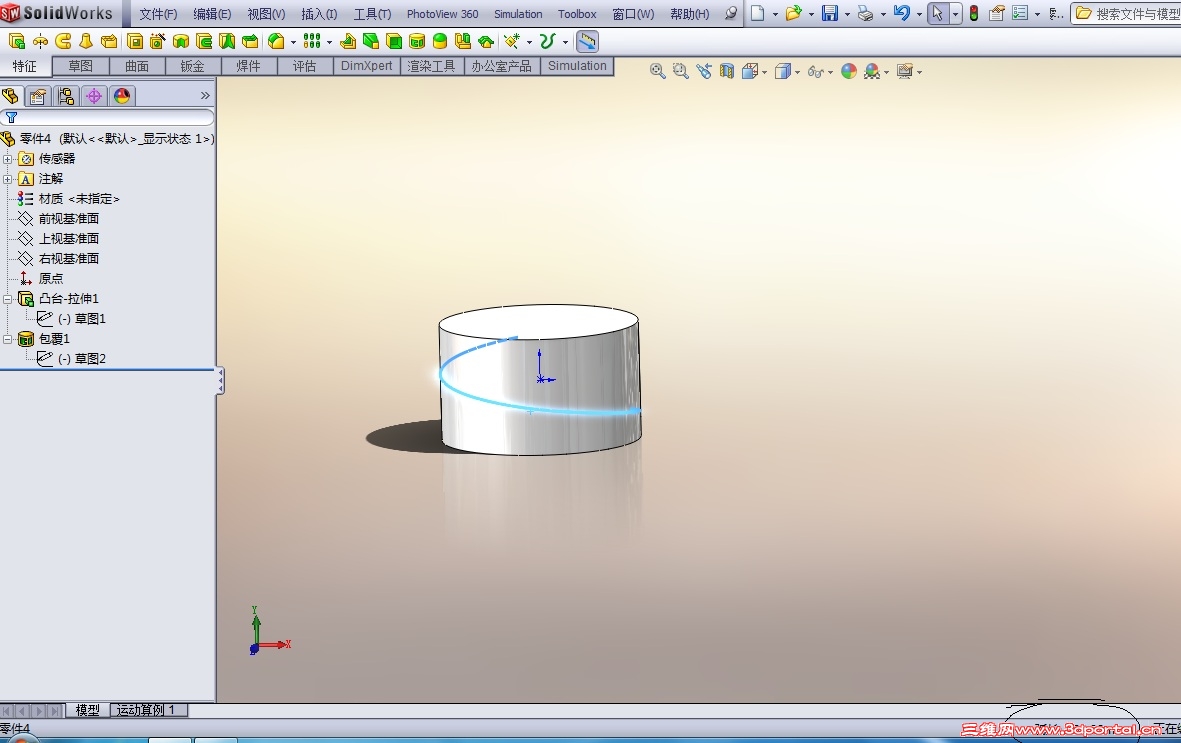
Task: Toggle the Section View icon
Action: coord(727,72)
